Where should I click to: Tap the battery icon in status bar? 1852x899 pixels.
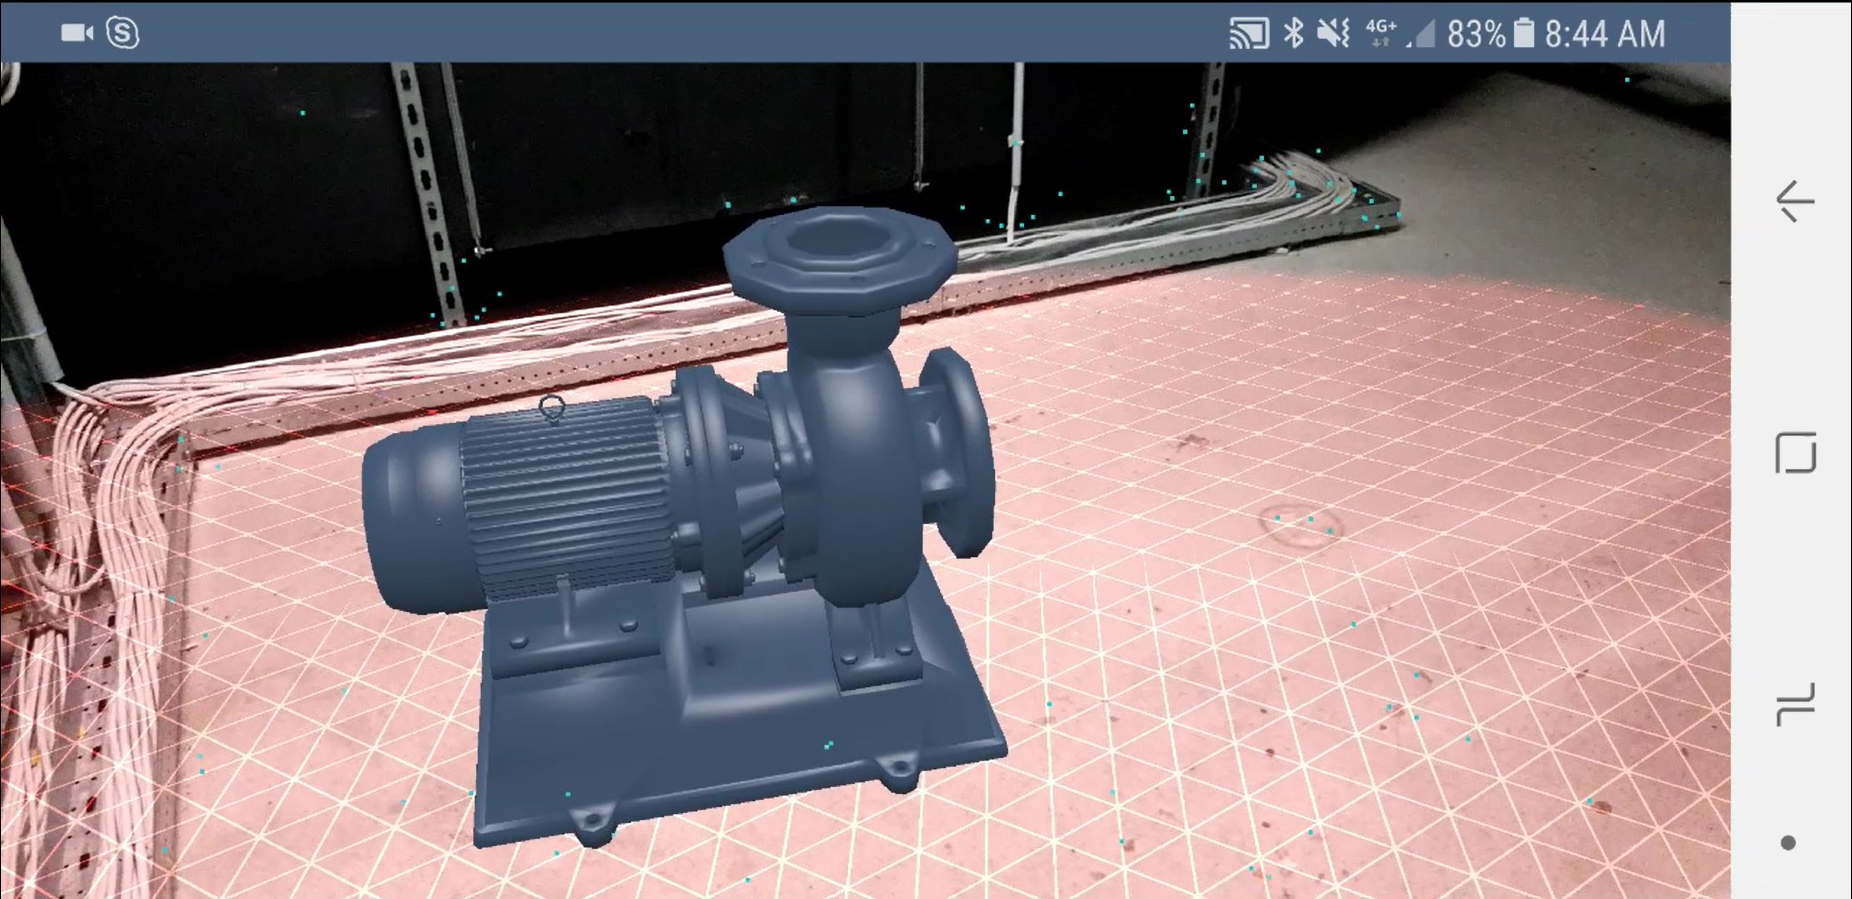tap(1523, 33)
